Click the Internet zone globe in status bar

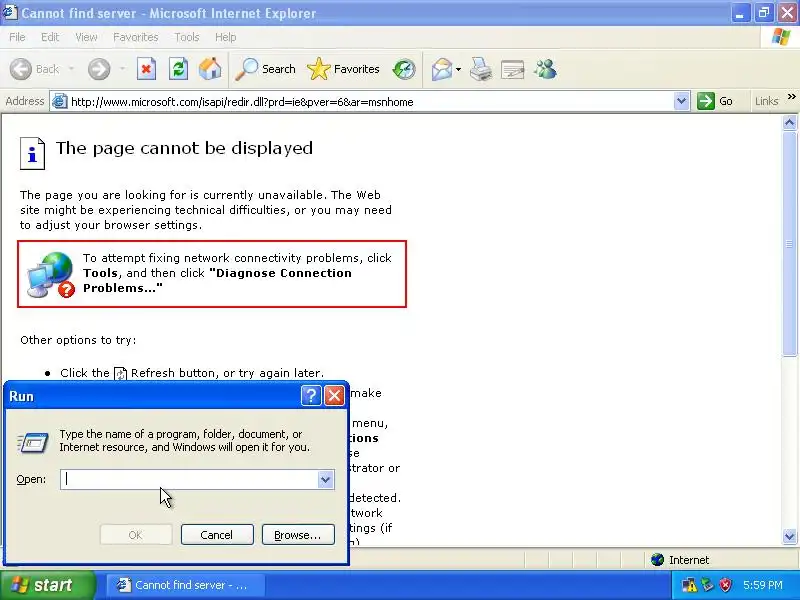(x=657, y=560)
